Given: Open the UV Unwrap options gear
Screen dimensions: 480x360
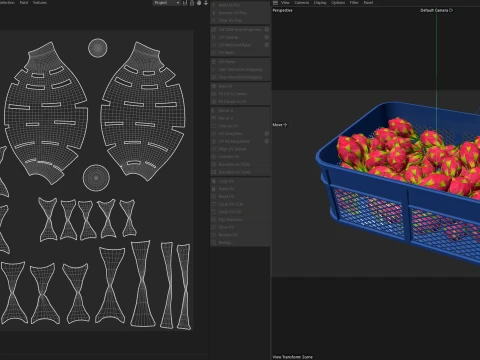Looking at the screenshot, I should tap(267, 37).
